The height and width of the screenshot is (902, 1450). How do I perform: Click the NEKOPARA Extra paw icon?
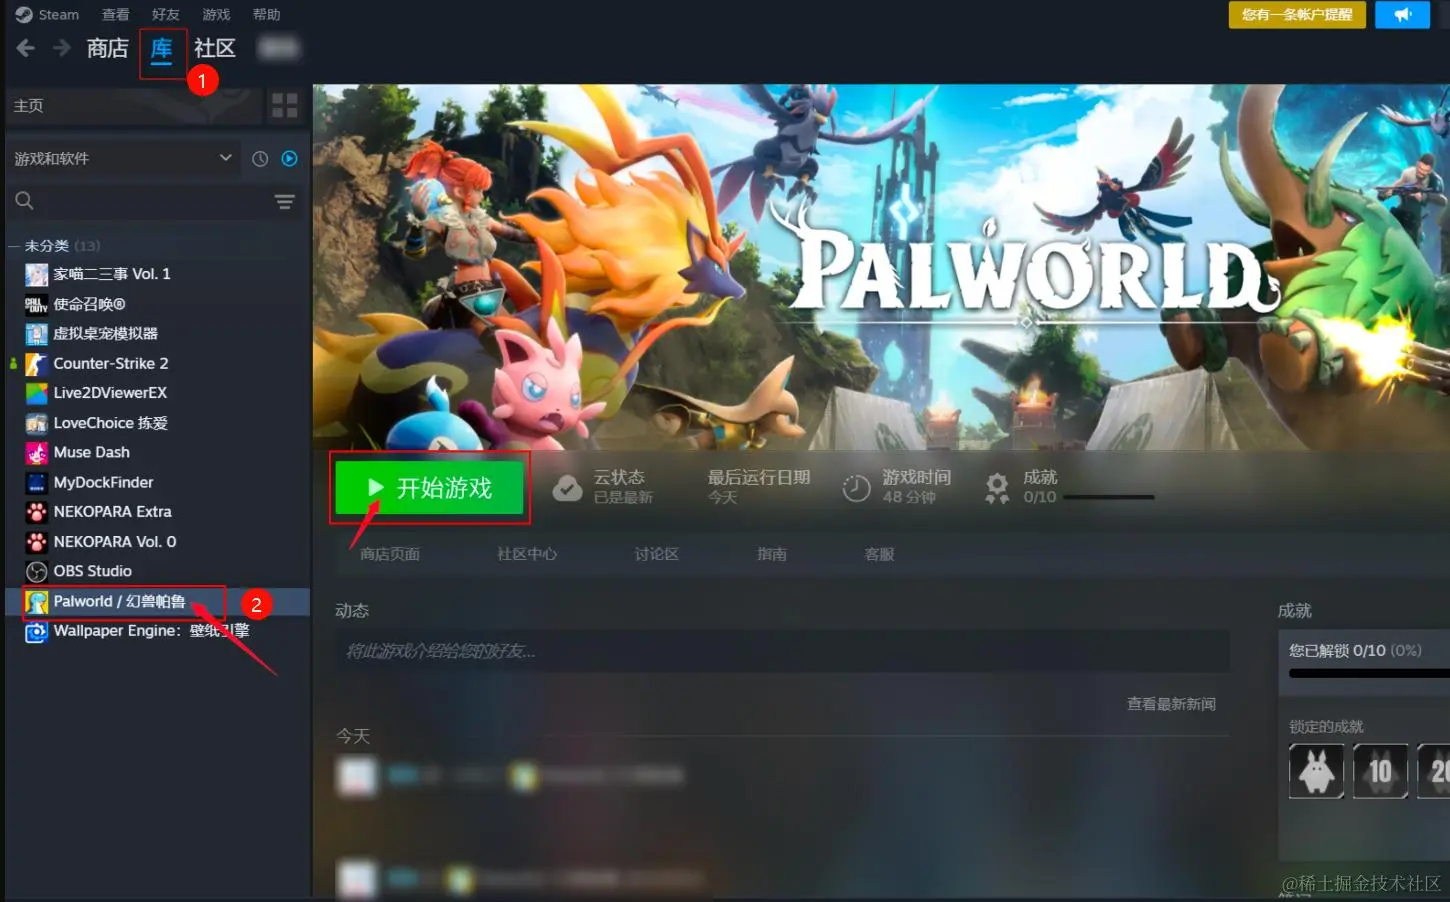click(x=37, y=512)
